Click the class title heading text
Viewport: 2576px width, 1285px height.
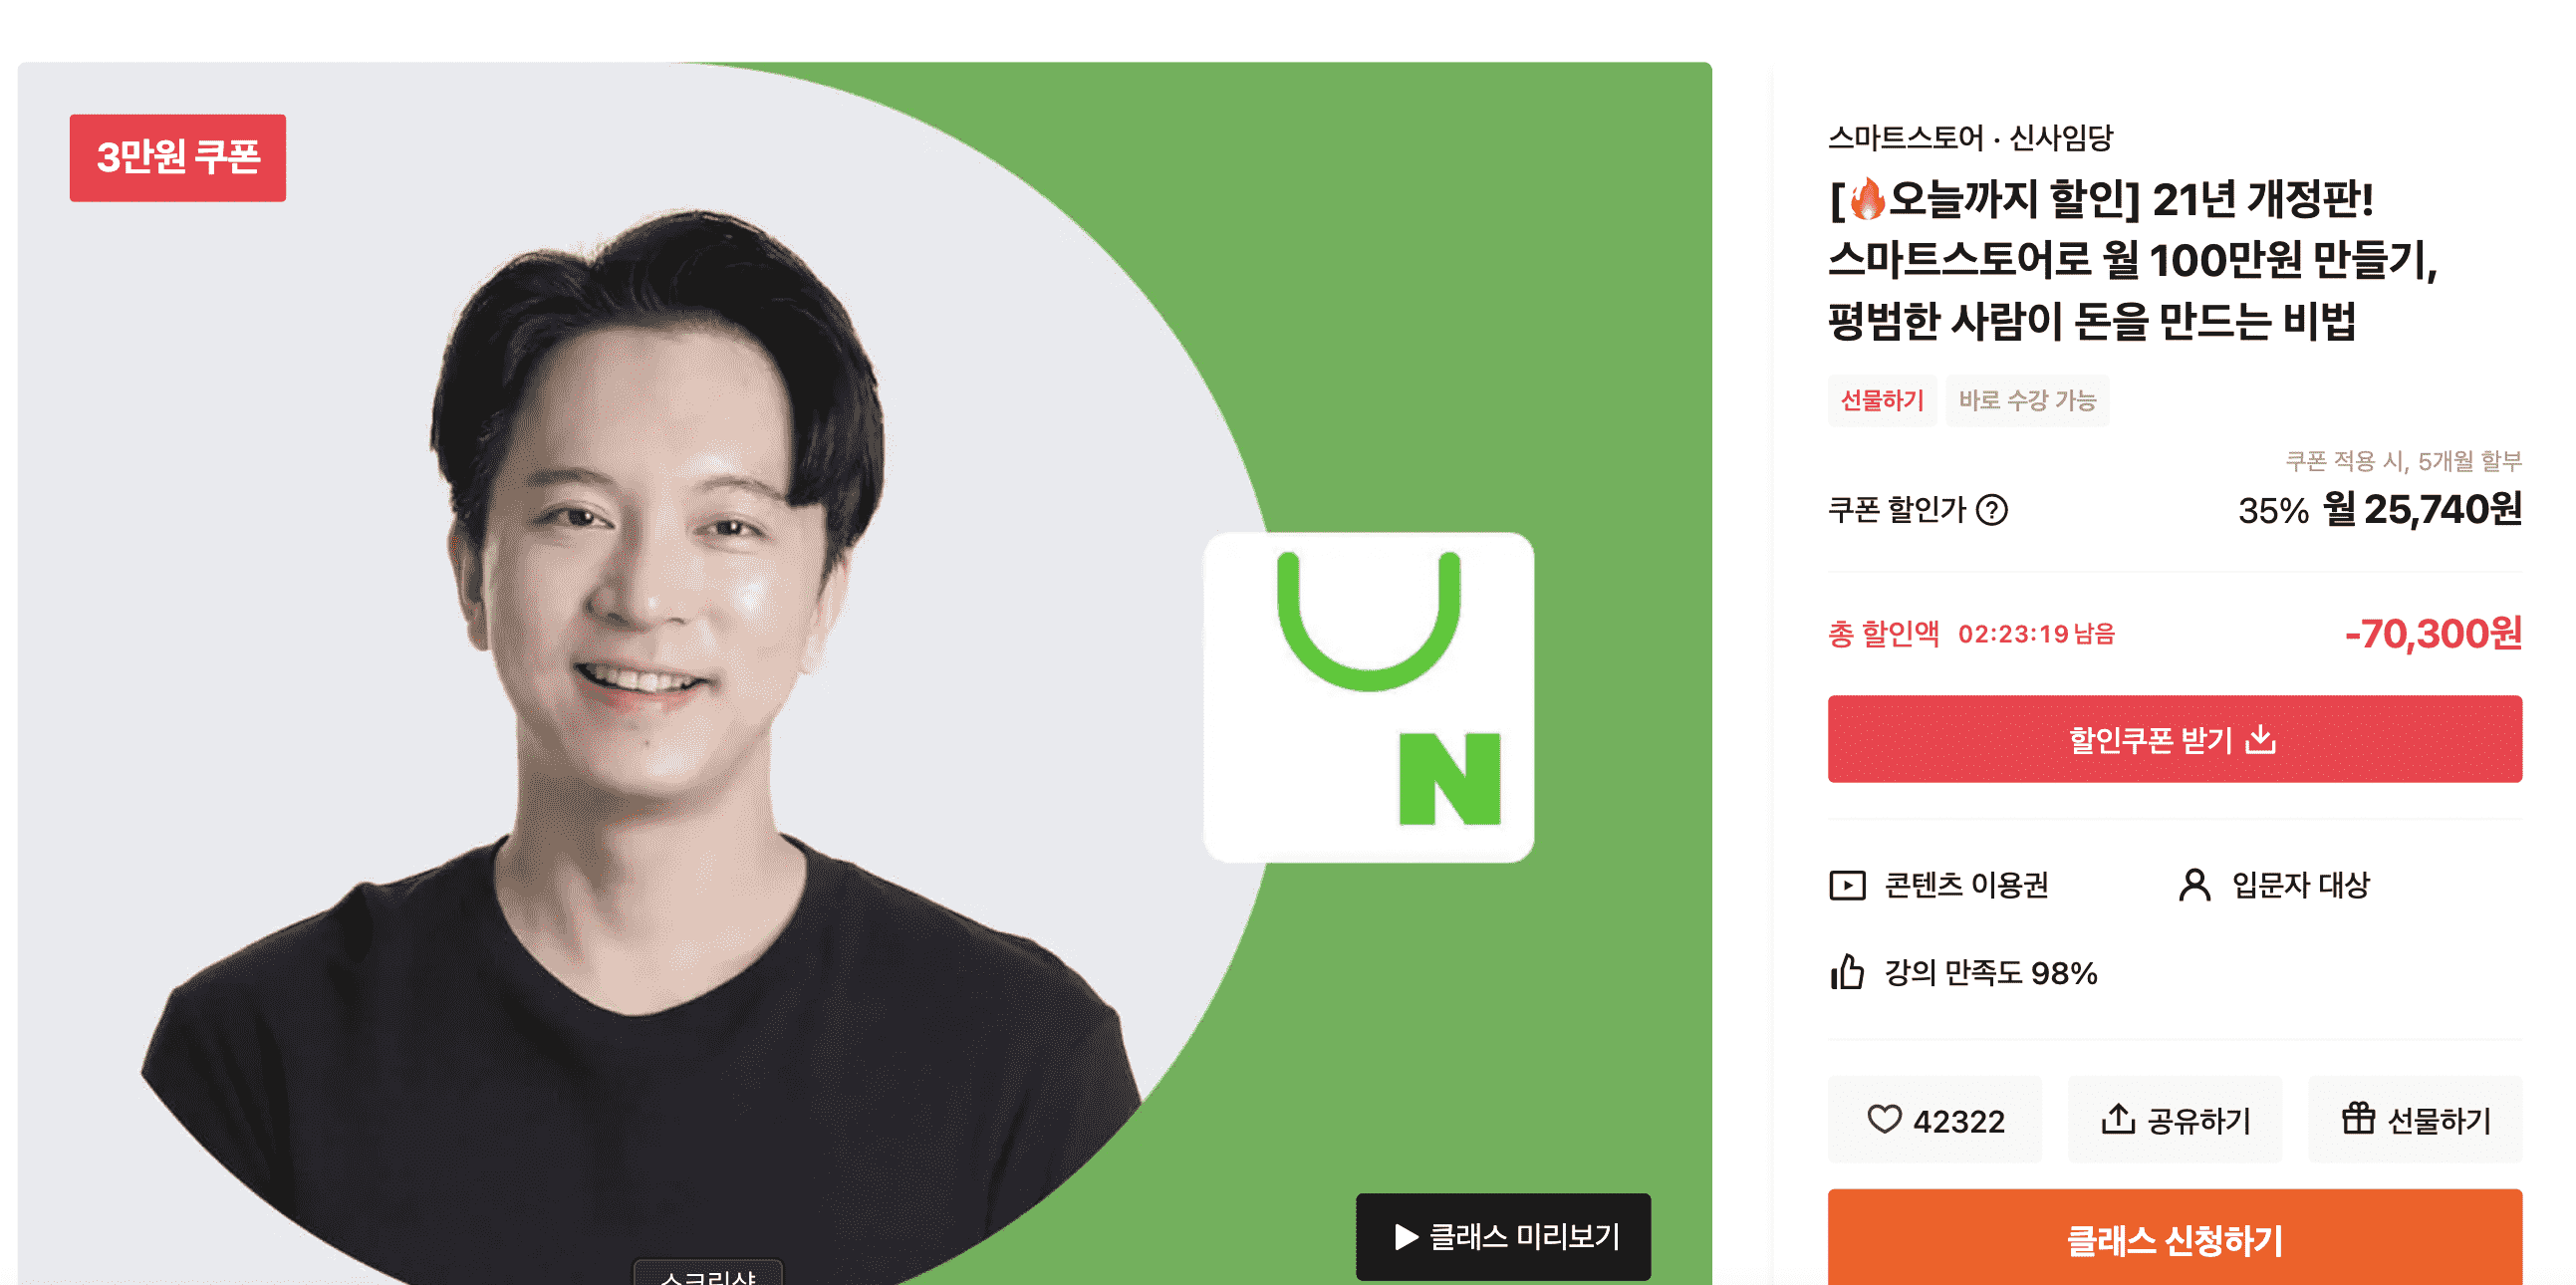2133,260
